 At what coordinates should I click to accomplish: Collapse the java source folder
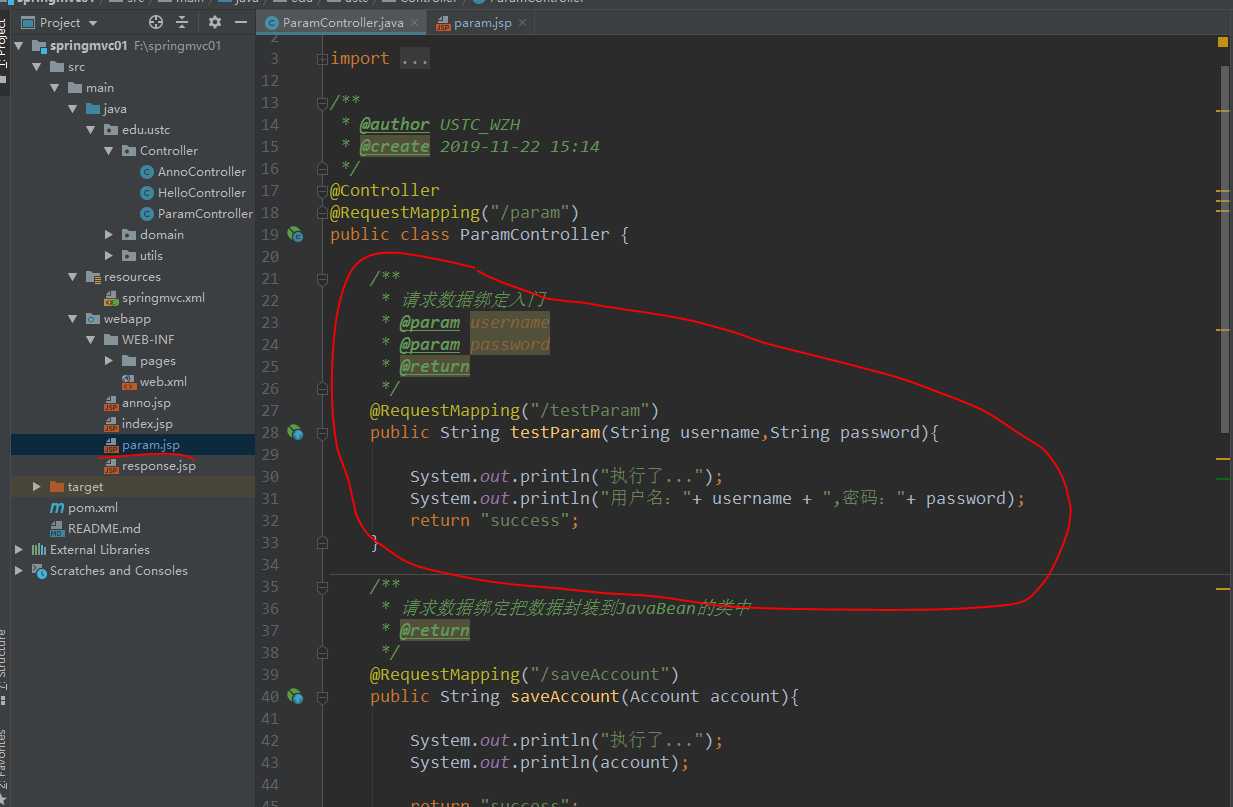pos(73,109)
